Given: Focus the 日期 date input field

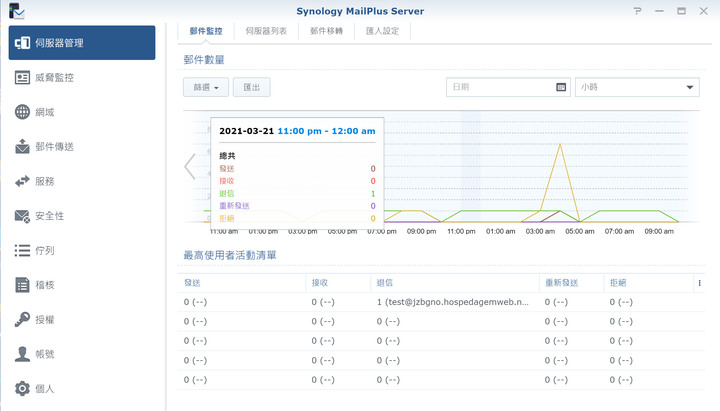Looking at the screenshot, I should [508, 87].
